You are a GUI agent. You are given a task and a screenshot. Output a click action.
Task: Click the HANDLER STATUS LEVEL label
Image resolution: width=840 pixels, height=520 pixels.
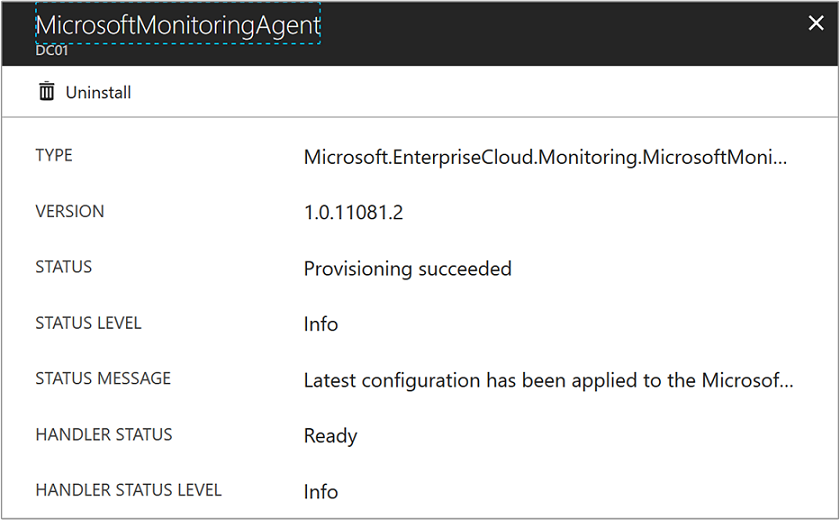click(x=128, y=490)
